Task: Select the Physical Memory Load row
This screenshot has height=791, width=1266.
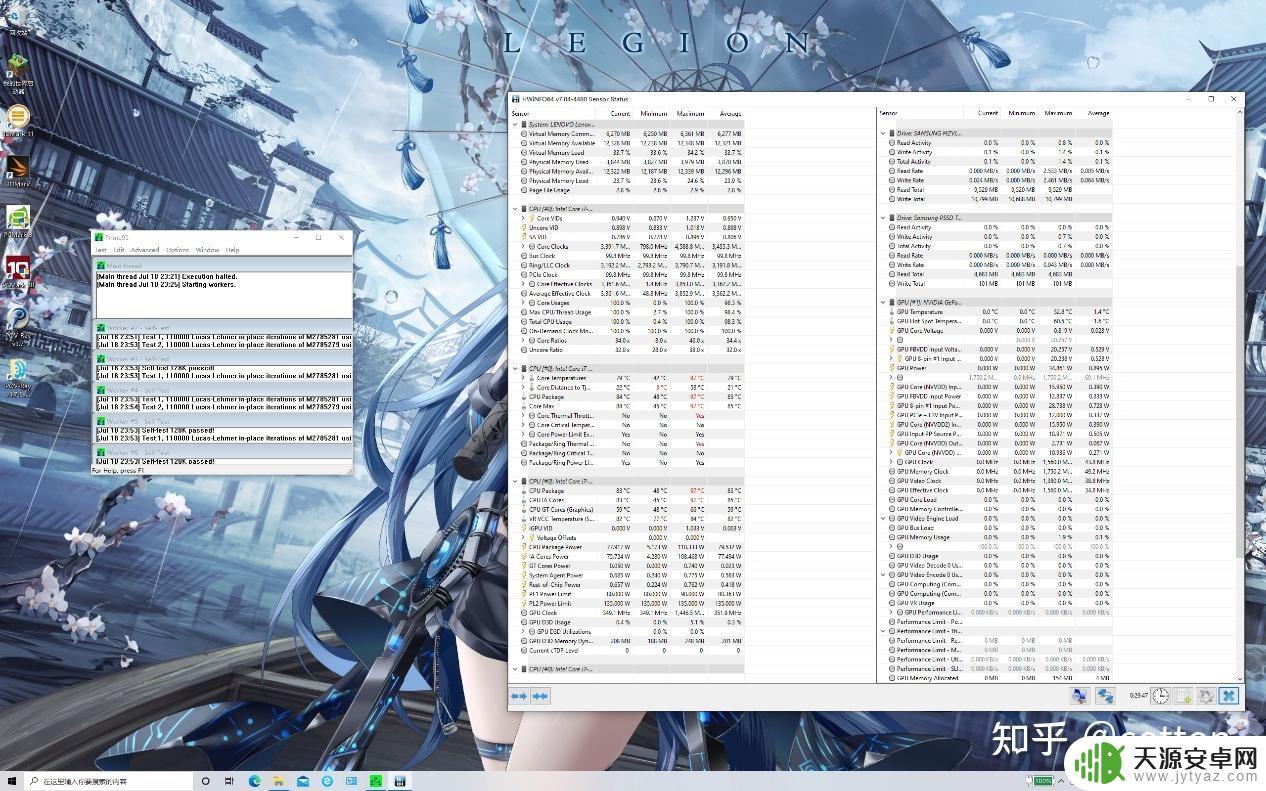Action: 627,181
